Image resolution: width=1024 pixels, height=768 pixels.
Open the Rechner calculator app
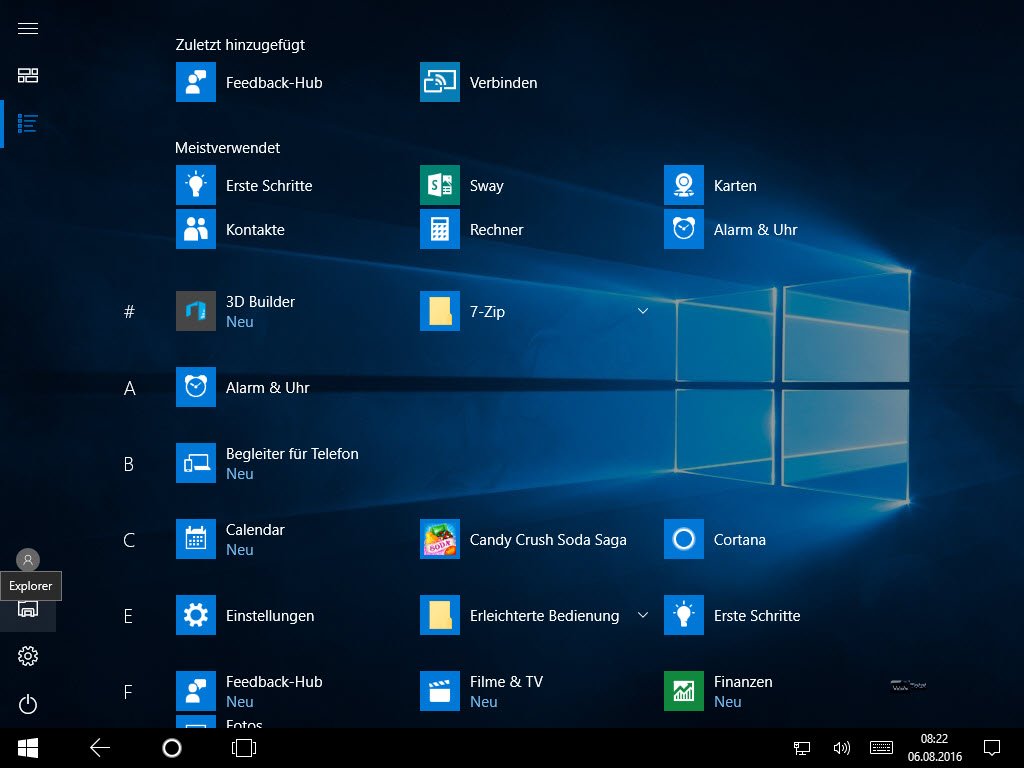click(440, 230)
